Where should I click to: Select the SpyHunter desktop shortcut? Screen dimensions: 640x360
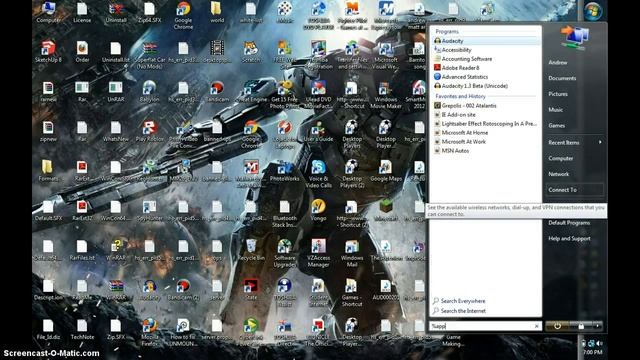coord(149,210)
